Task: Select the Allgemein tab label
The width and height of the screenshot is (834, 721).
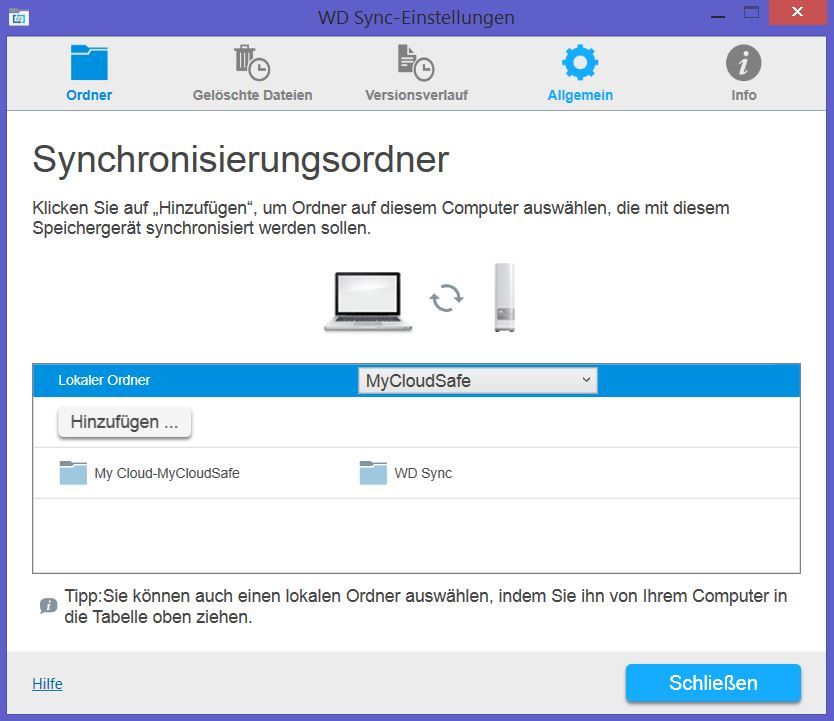Action: pos(580,95)
